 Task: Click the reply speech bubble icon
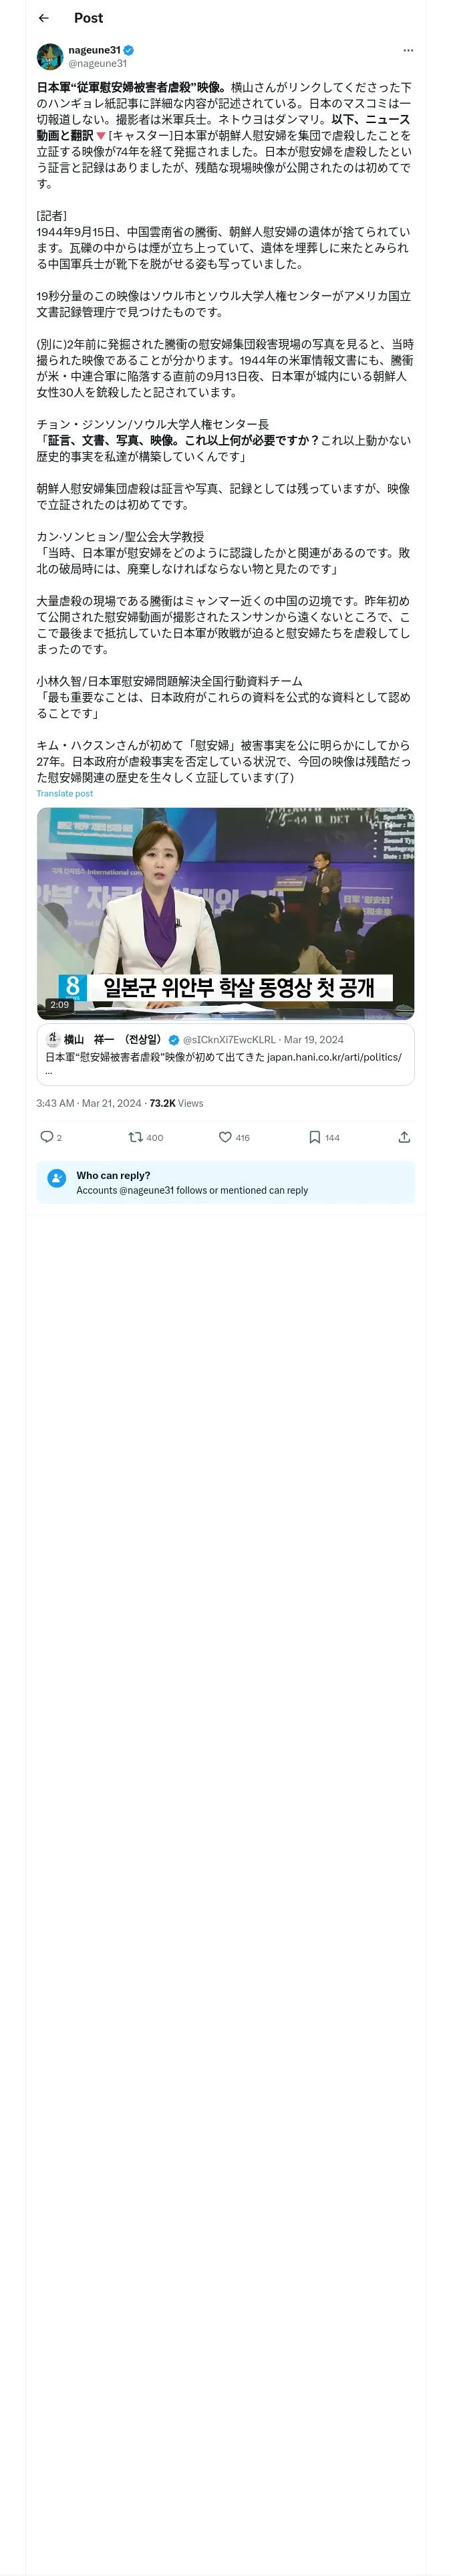point(46,1136)
